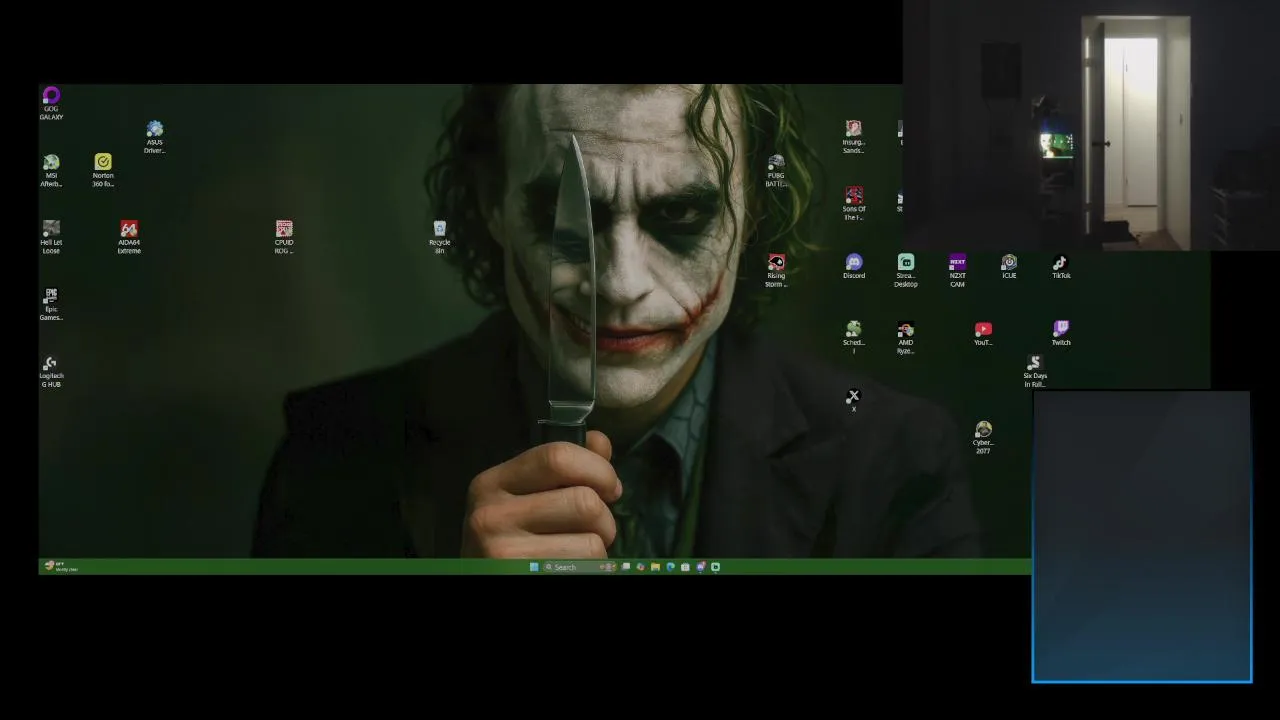1280x720 pixels.
Task: Open the Recycle Bin icon
Action: pyautogui.click(x=439, y=238)
